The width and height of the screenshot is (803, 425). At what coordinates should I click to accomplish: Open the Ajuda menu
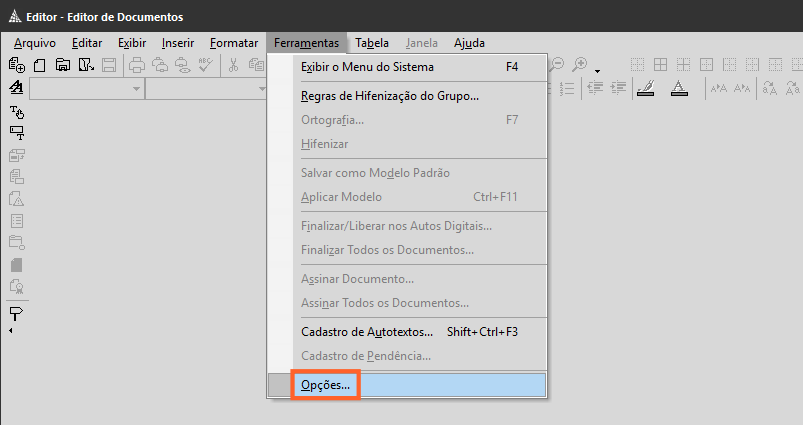tap(469, 43)
